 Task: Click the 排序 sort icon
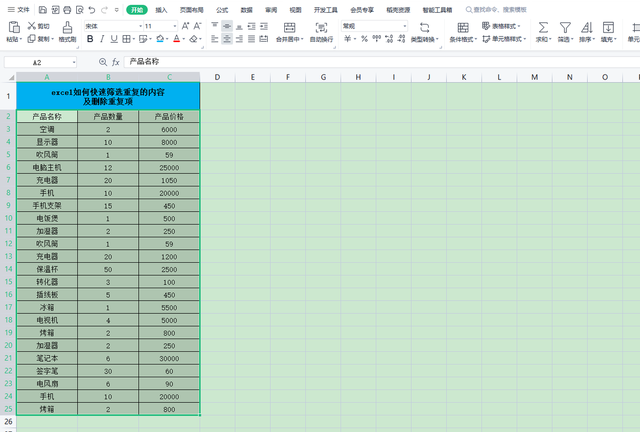[587, 27]
